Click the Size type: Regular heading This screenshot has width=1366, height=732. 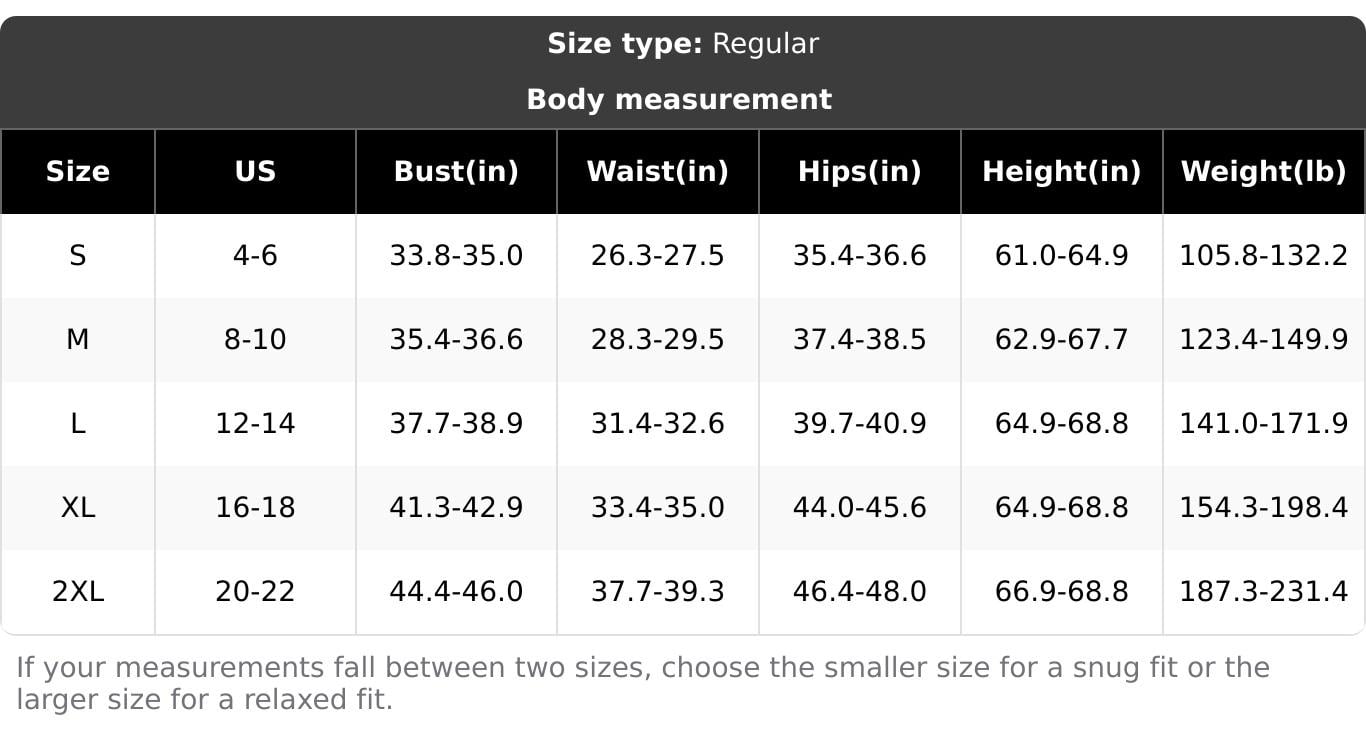[x=683, y=44]
